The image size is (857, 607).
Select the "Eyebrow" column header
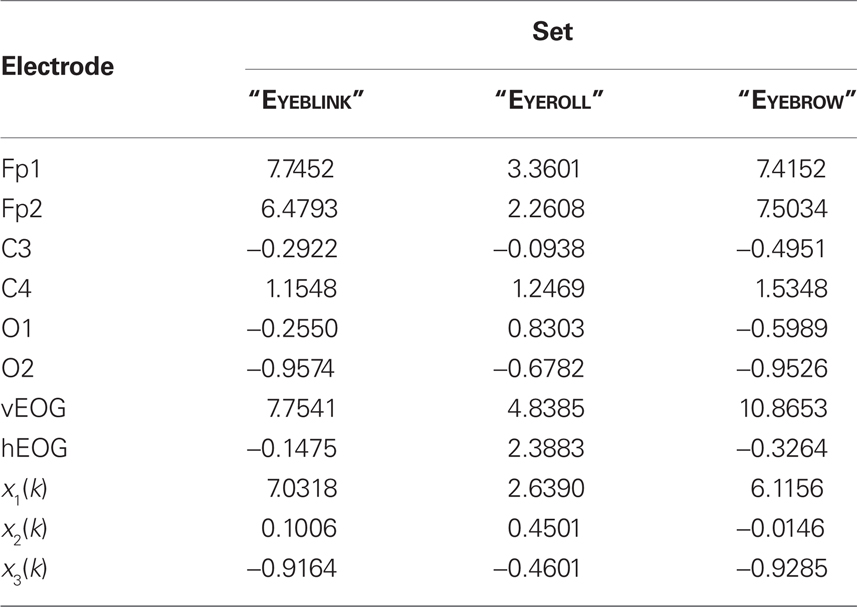[797, 101]
